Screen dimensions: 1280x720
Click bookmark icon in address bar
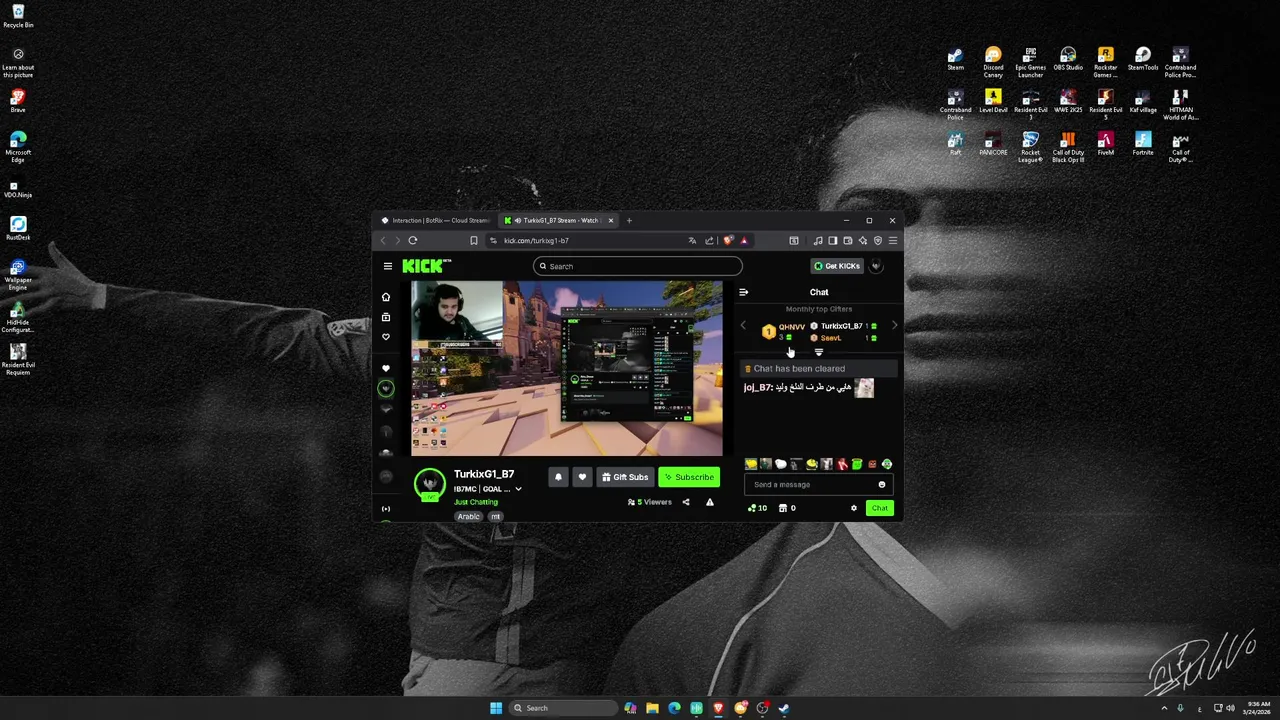pyautogui.click(x=474, y=241)
